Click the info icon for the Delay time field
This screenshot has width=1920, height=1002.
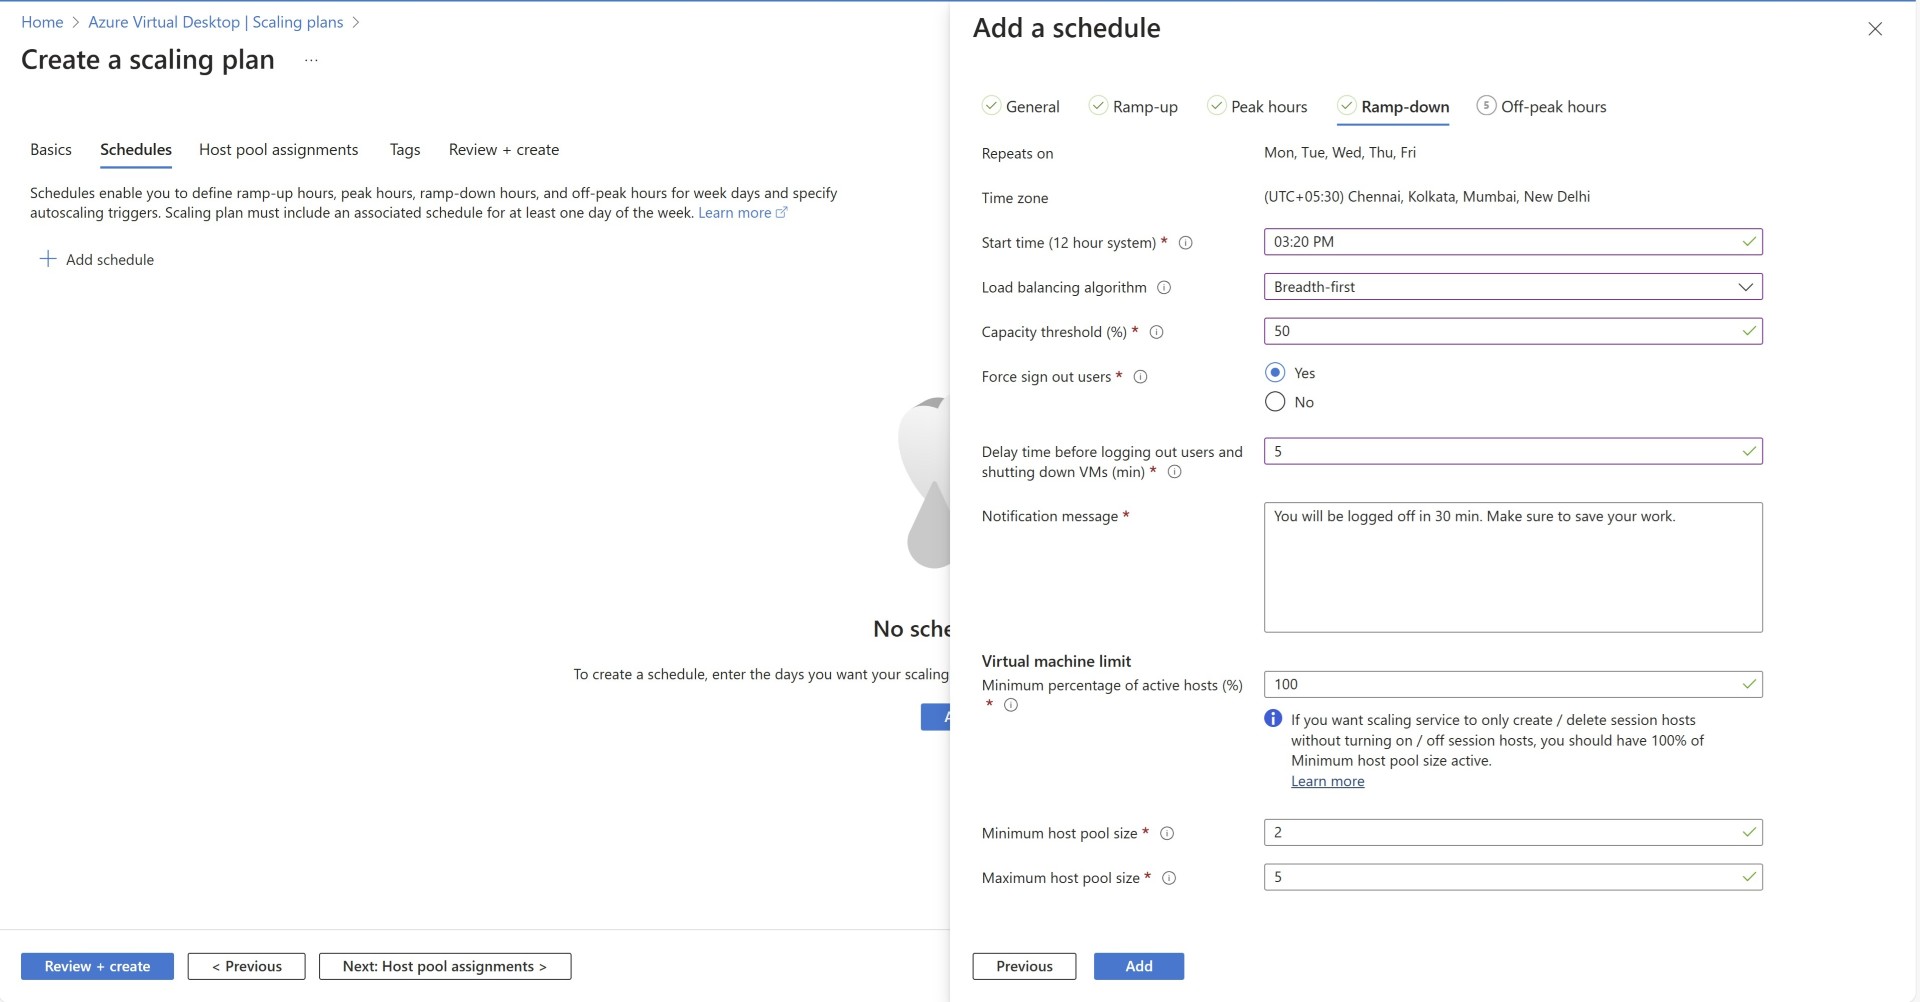1175,472
